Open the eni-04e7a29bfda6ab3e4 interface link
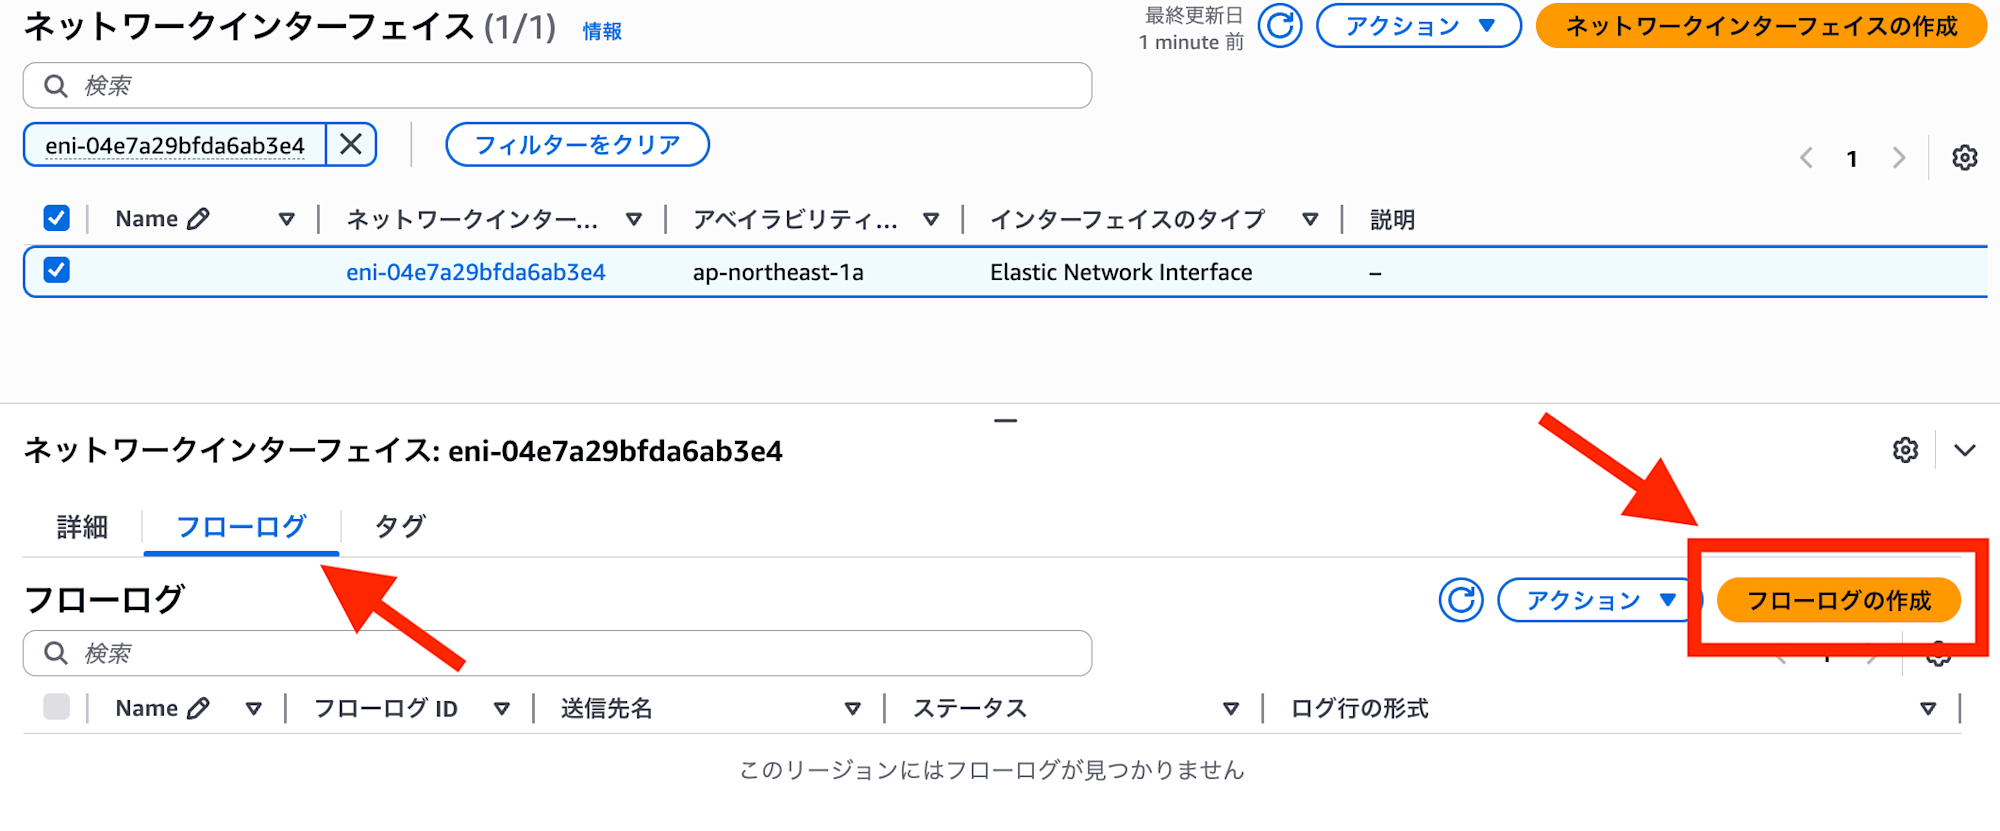This screenshot has height=831, width=2000. click(476, 272)
